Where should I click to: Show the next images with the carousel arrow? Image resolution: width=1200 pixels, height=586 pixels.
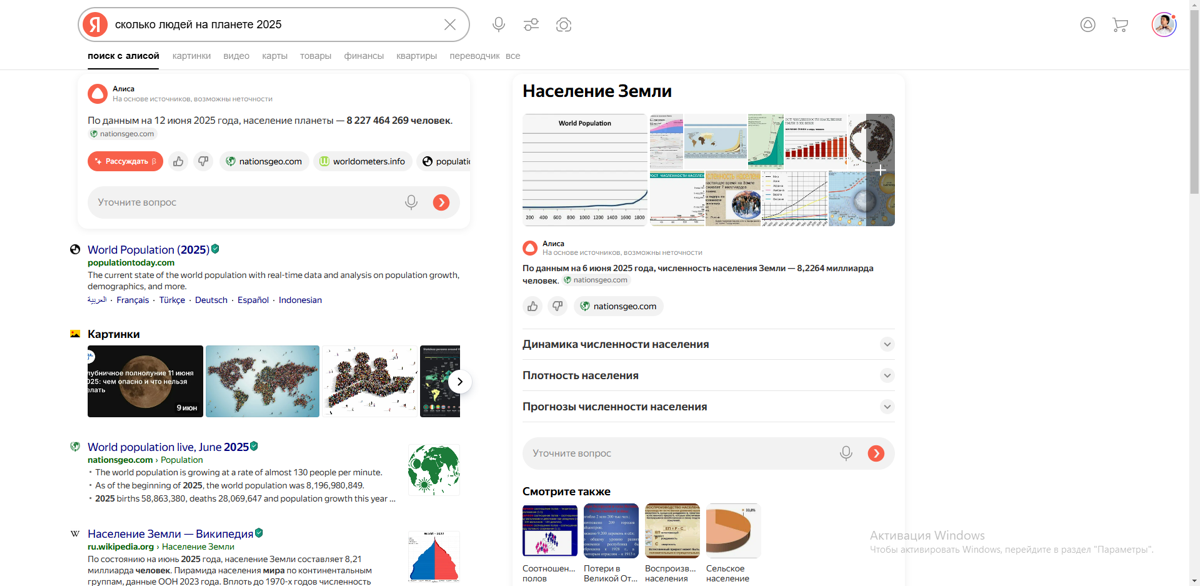pos(459,381)
